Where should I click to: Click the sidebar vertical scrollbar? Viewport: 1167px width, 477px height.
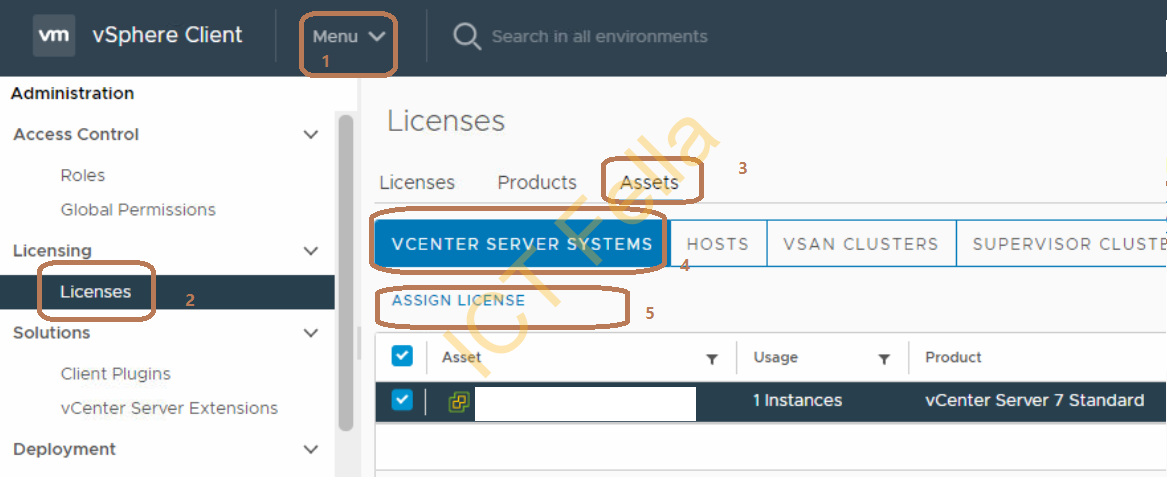(345, 272)
